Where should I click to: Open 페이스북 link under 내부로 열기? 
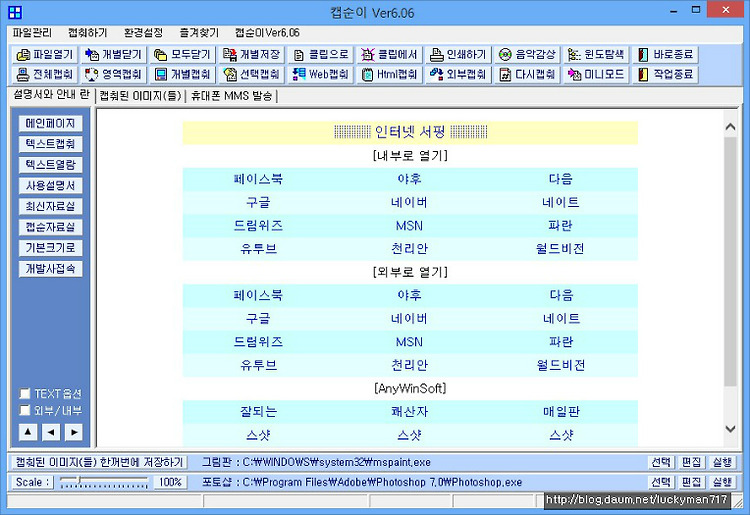pyautogui.click(x=258, y=179)
